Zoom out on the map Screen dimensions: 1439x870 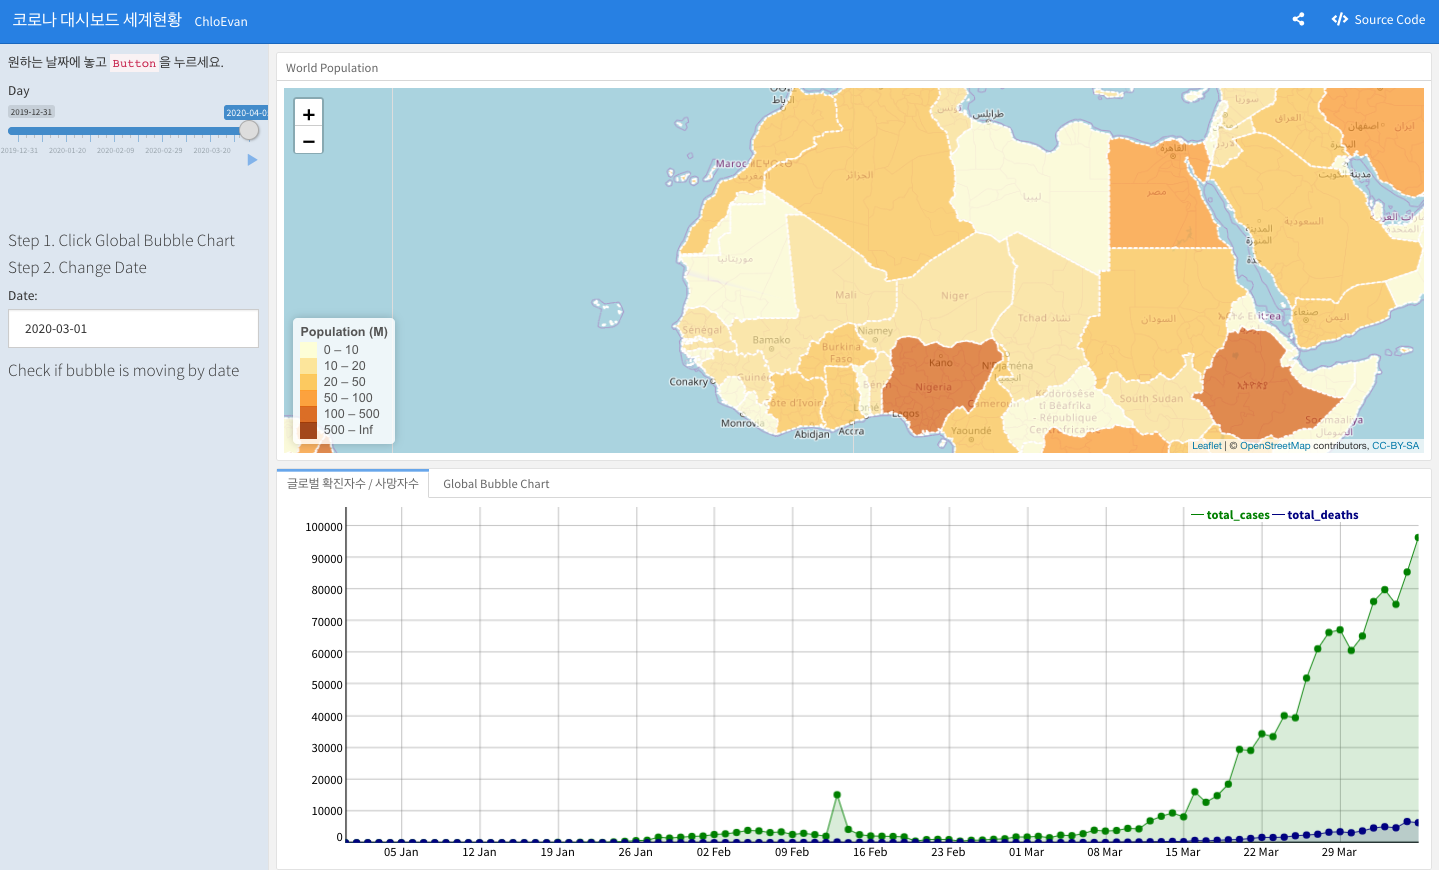point(308,141)
